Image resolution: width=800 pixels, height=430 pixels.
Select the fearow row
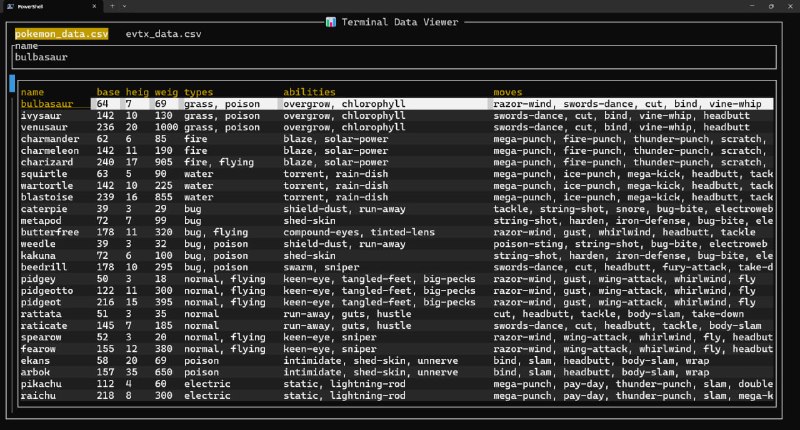point(397,349)
